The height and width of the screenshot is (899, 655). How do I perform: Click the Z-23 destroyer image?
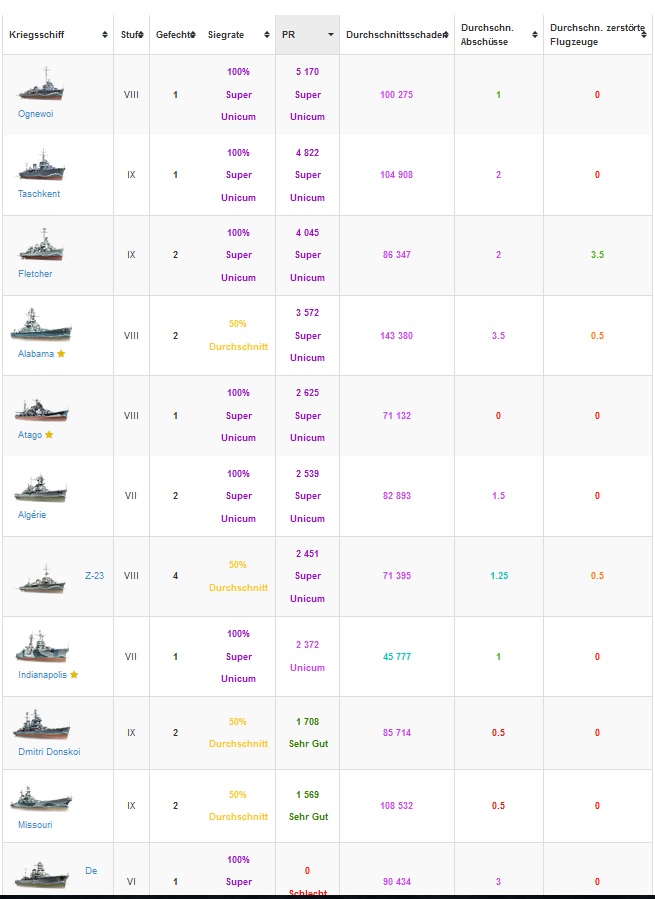click(x=42, y=579)
